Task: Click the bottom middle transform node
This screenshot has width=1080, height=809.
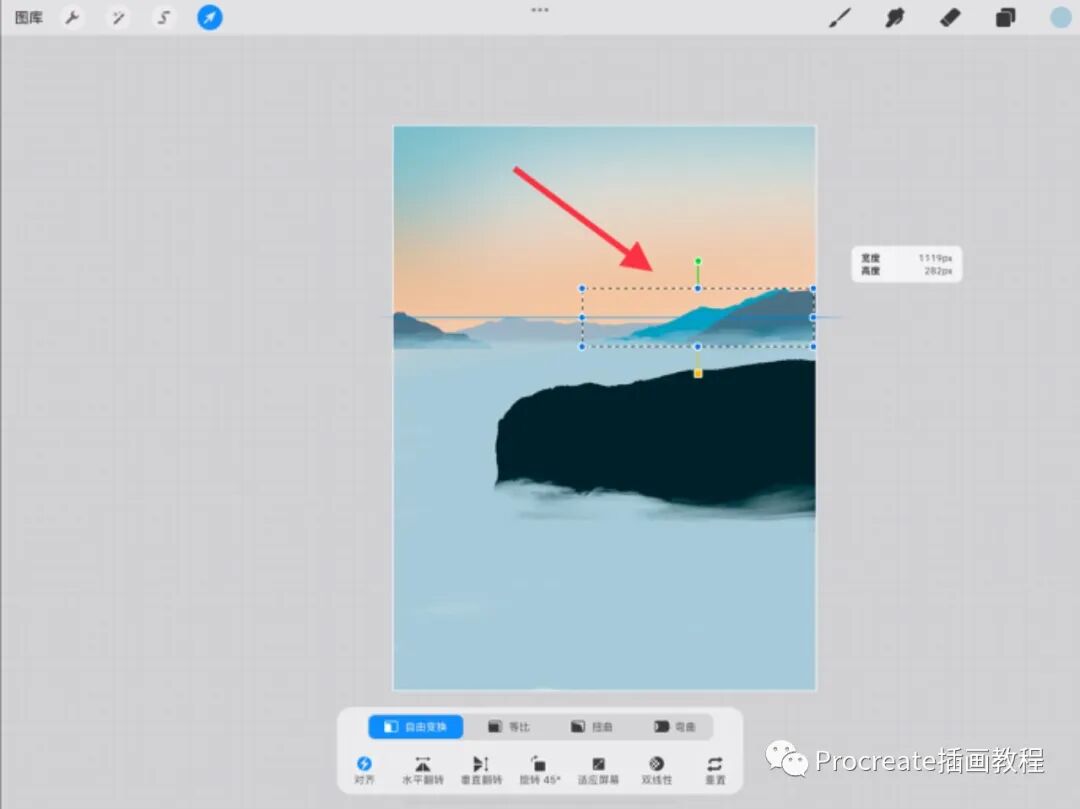Action: [x=698, y=346]
